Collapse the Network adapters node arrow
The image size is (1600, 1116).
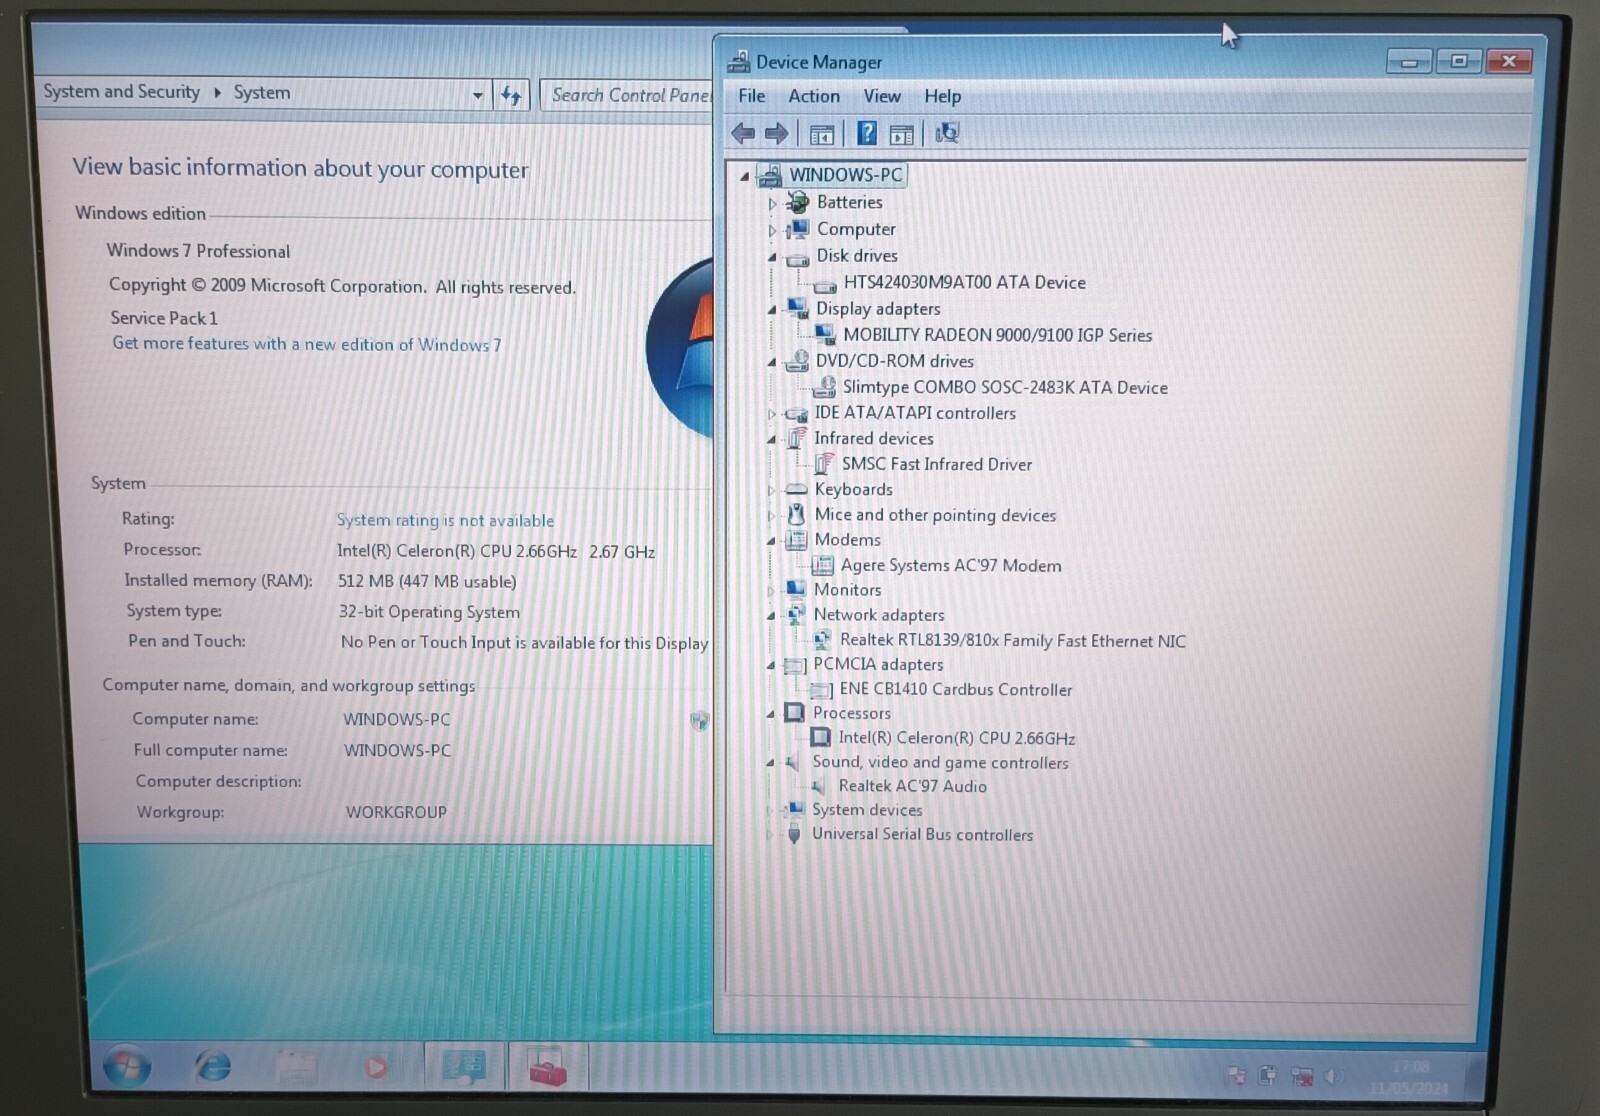click(771, 616)
